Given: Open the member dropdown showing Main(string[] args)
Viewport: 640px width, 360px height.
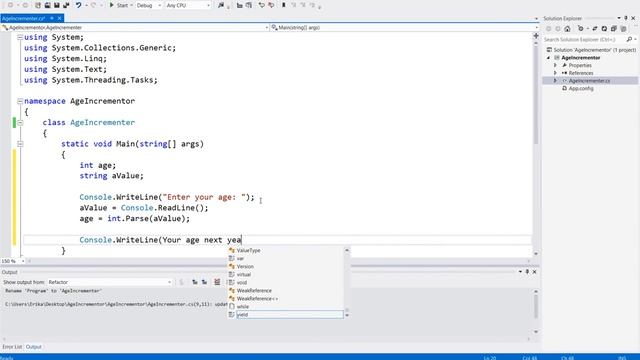Looking at the screenshot, I should click(404, 27).
